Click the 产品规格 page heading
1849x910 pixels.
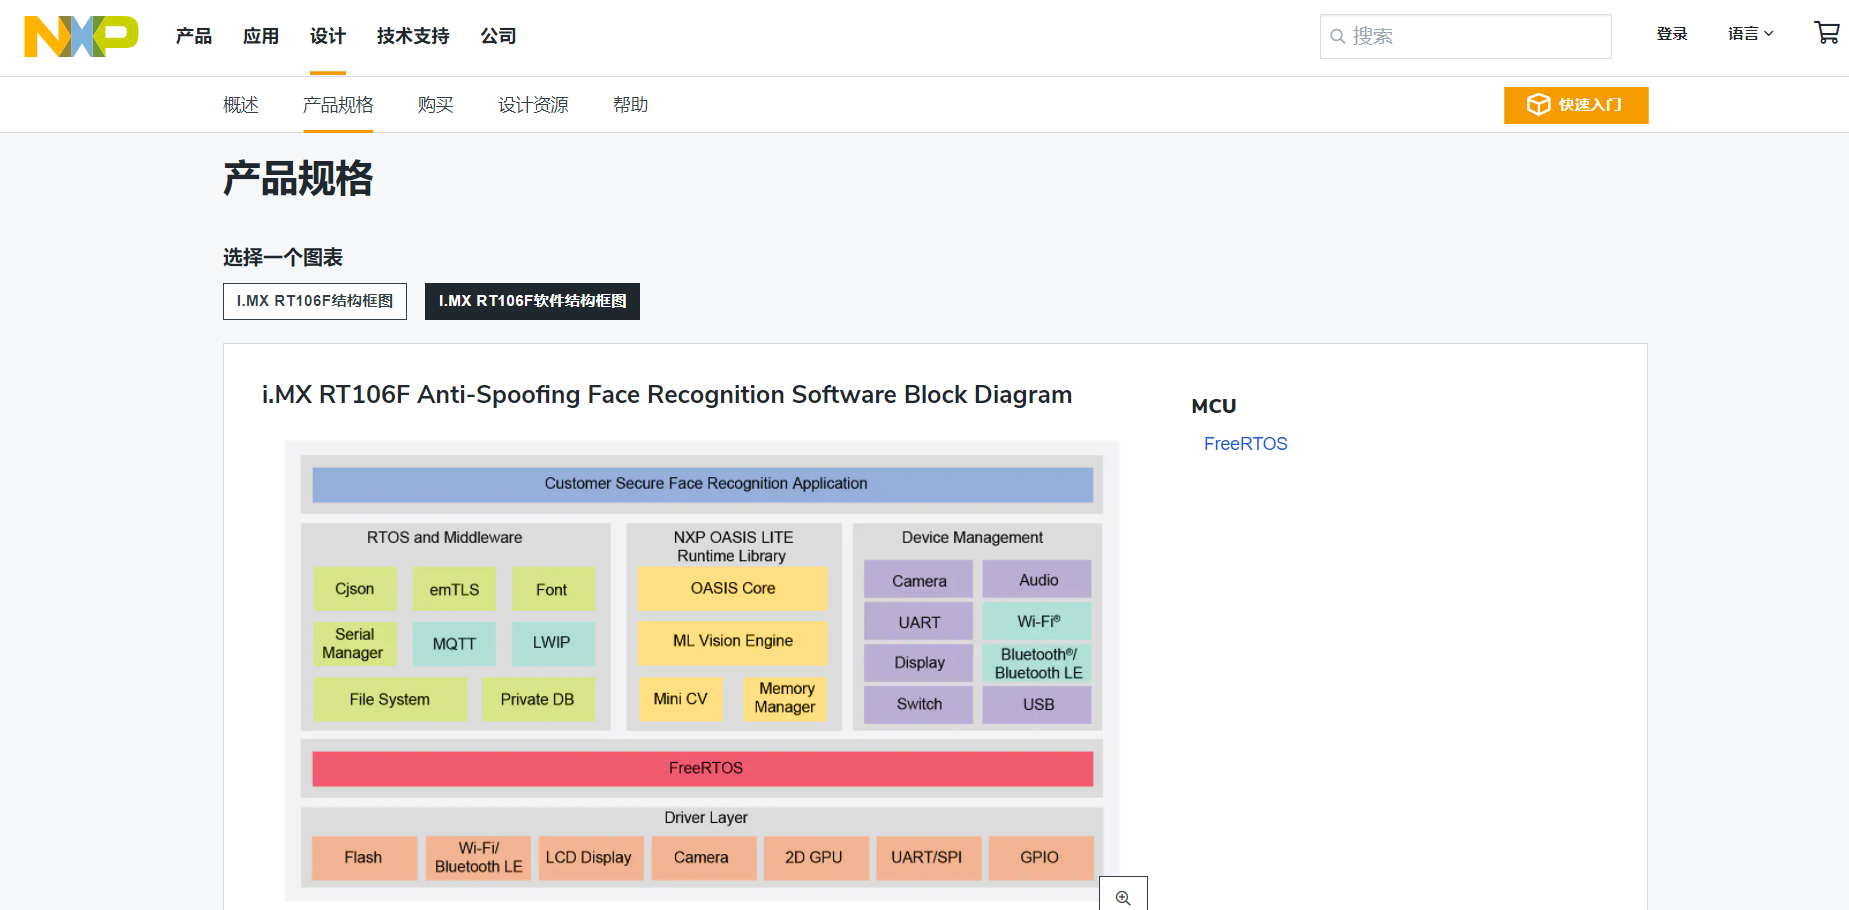point(298,179)
